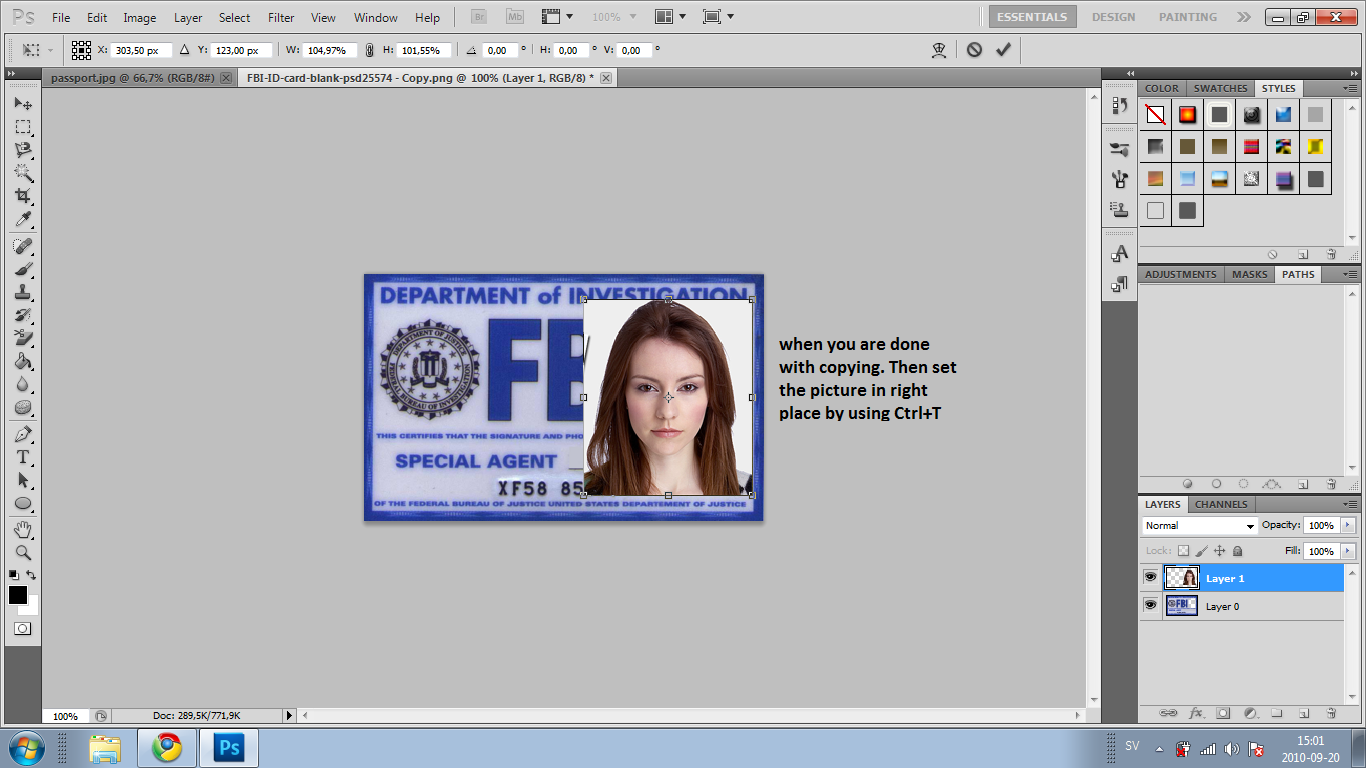Swap foreground and background colors
The width and height of the screenshot is (1366, 768).
(x=31, y=575)
